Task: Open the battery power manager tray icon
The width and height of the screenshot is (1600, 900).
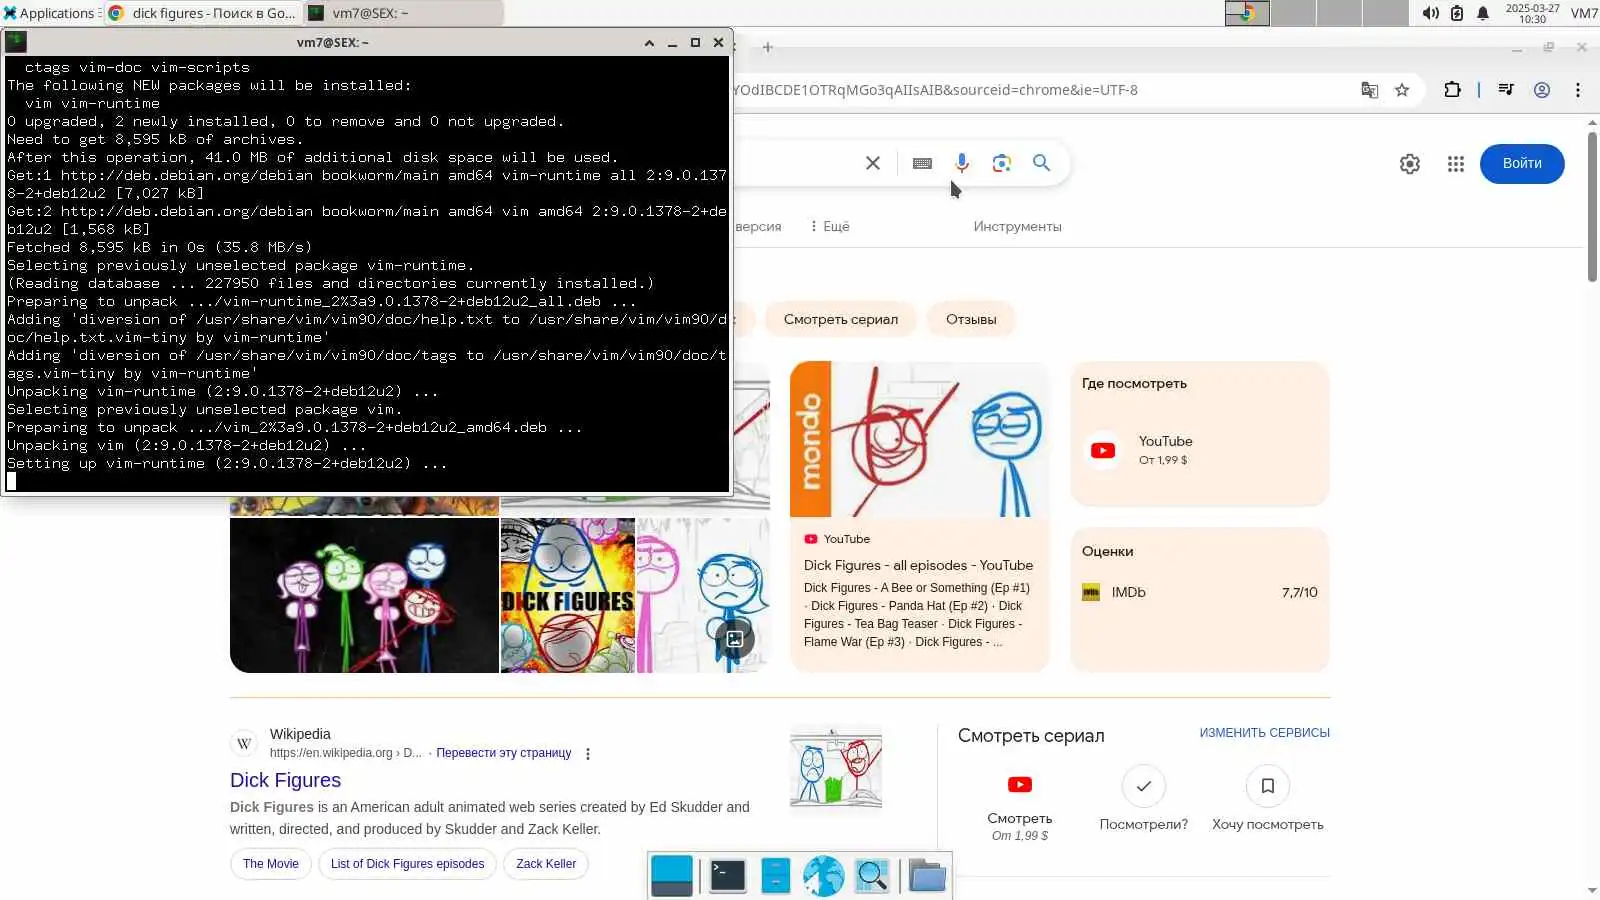Action: (1457, 13)
